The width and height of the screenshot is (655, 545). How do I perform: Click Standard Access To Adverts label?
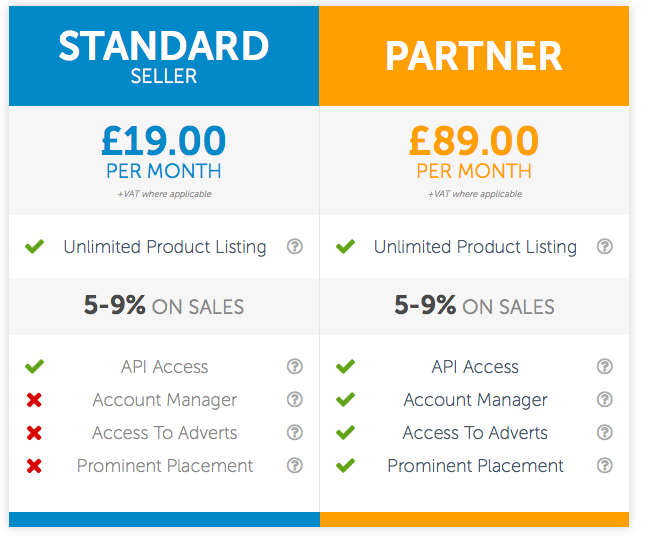[x=165, y=433]
